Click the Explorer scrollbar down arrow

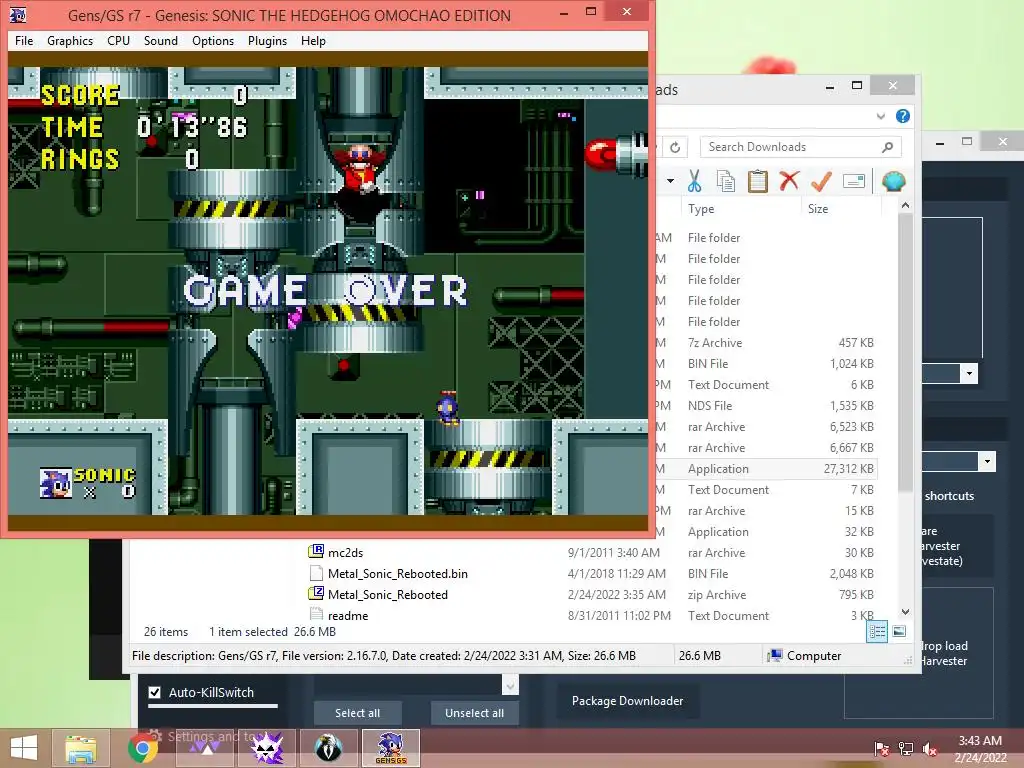tap(905, 612)
